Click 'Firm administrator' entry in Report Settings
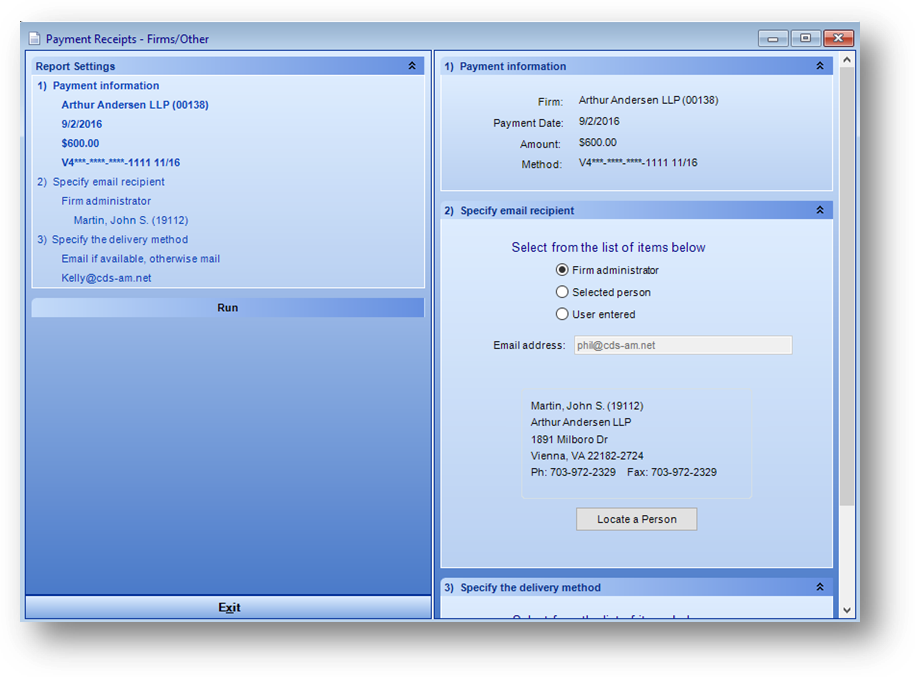915x677 pixels. pos(106,201)
